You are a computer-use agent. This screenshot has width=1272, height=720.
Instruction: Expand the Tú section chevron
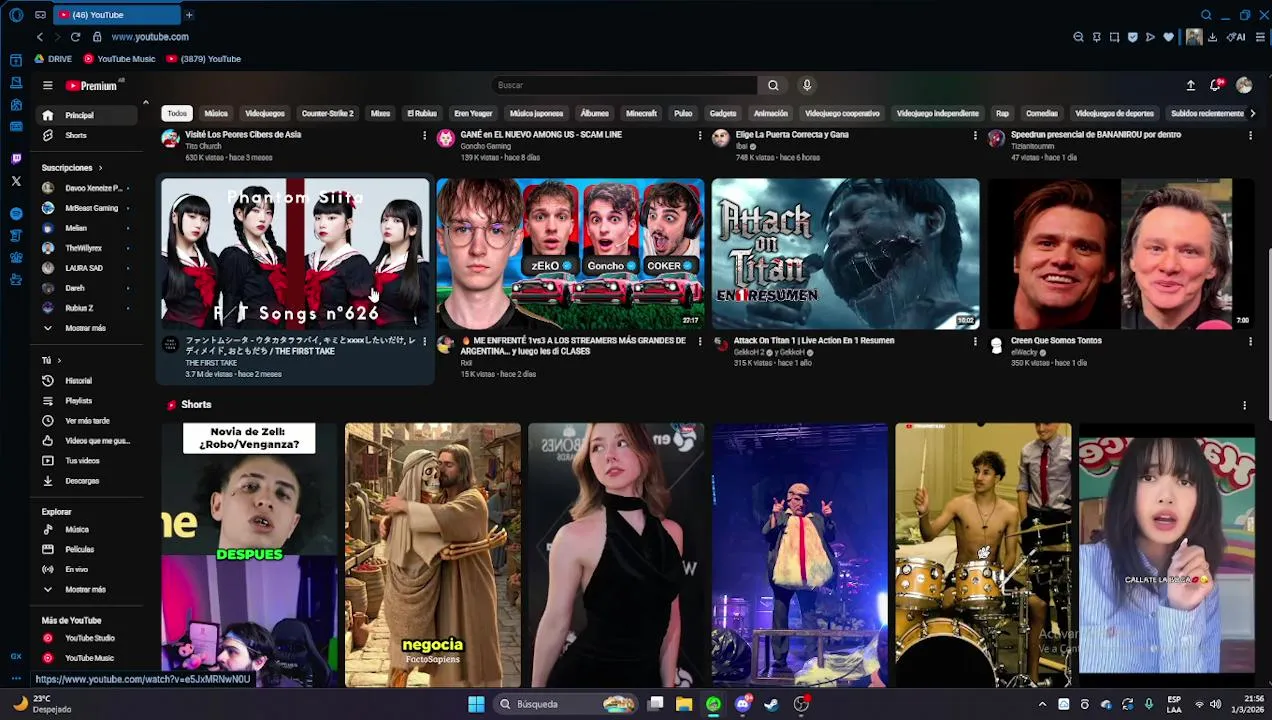tap(59, 360)
